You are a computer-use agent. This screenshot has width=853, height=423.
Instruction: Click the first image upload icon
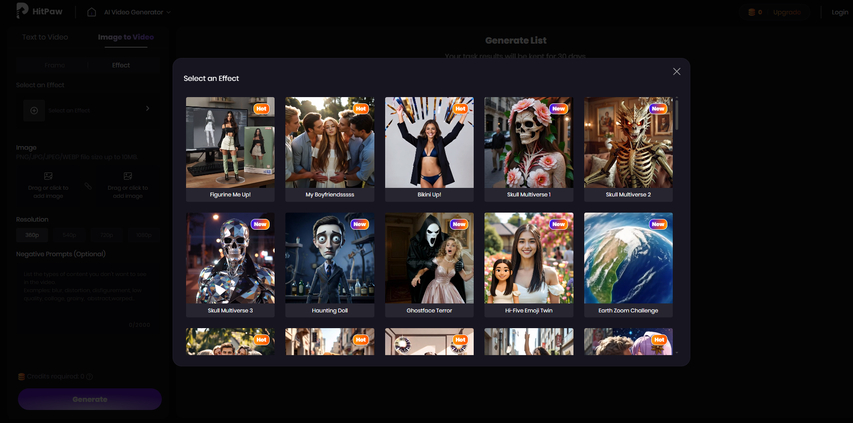(x=48, y=176)
